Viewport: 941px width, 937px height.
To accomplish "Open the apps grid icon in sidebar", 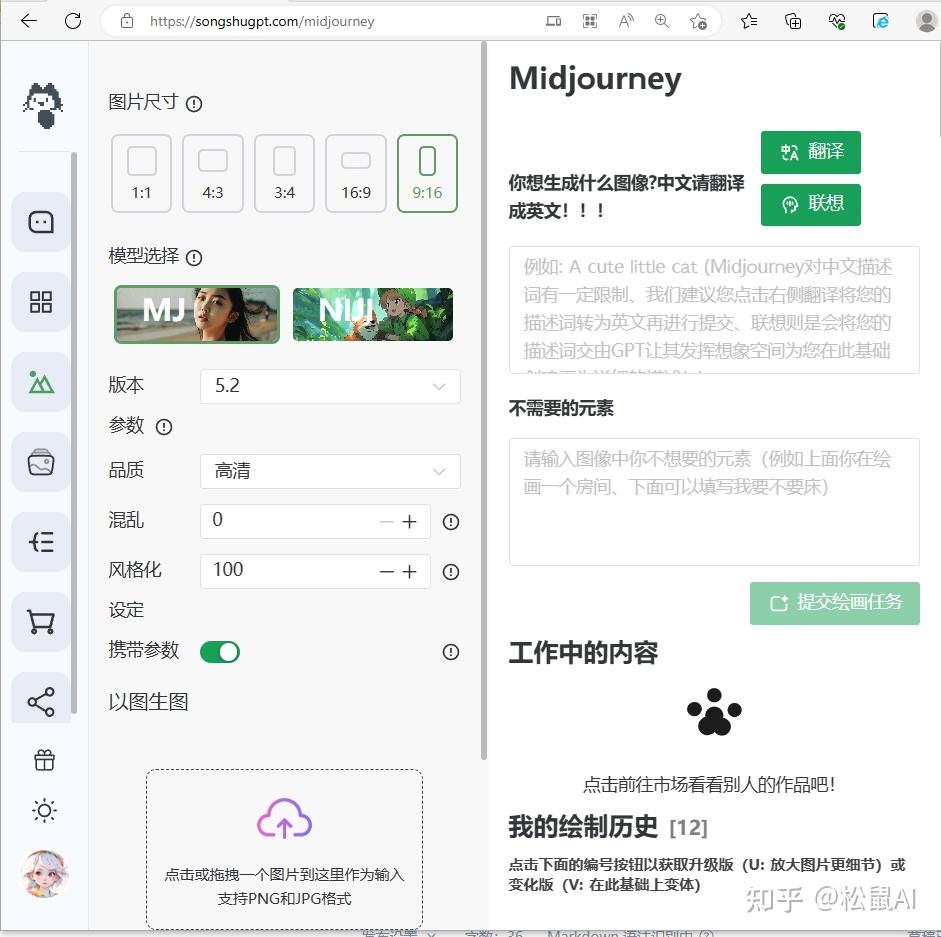I will click(x=40, y=301).
